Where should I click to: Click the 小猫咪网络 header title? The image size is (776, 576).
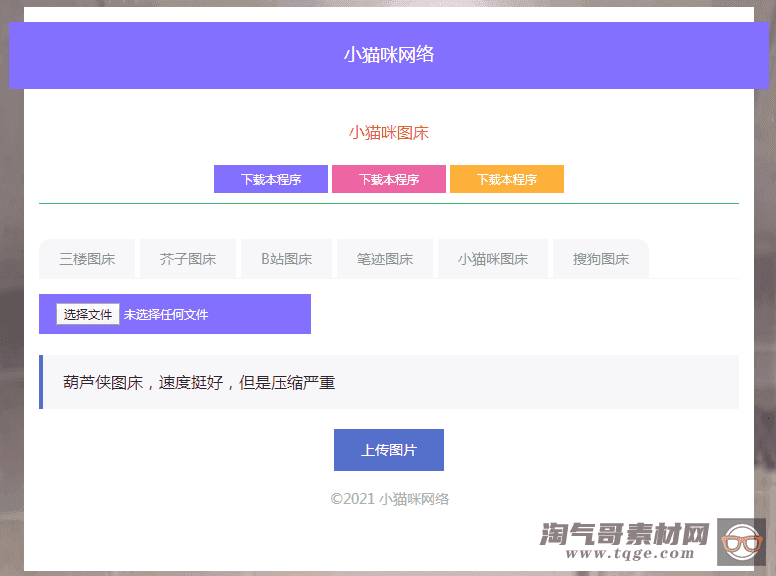pyautogui.click(x=389, y=54)
